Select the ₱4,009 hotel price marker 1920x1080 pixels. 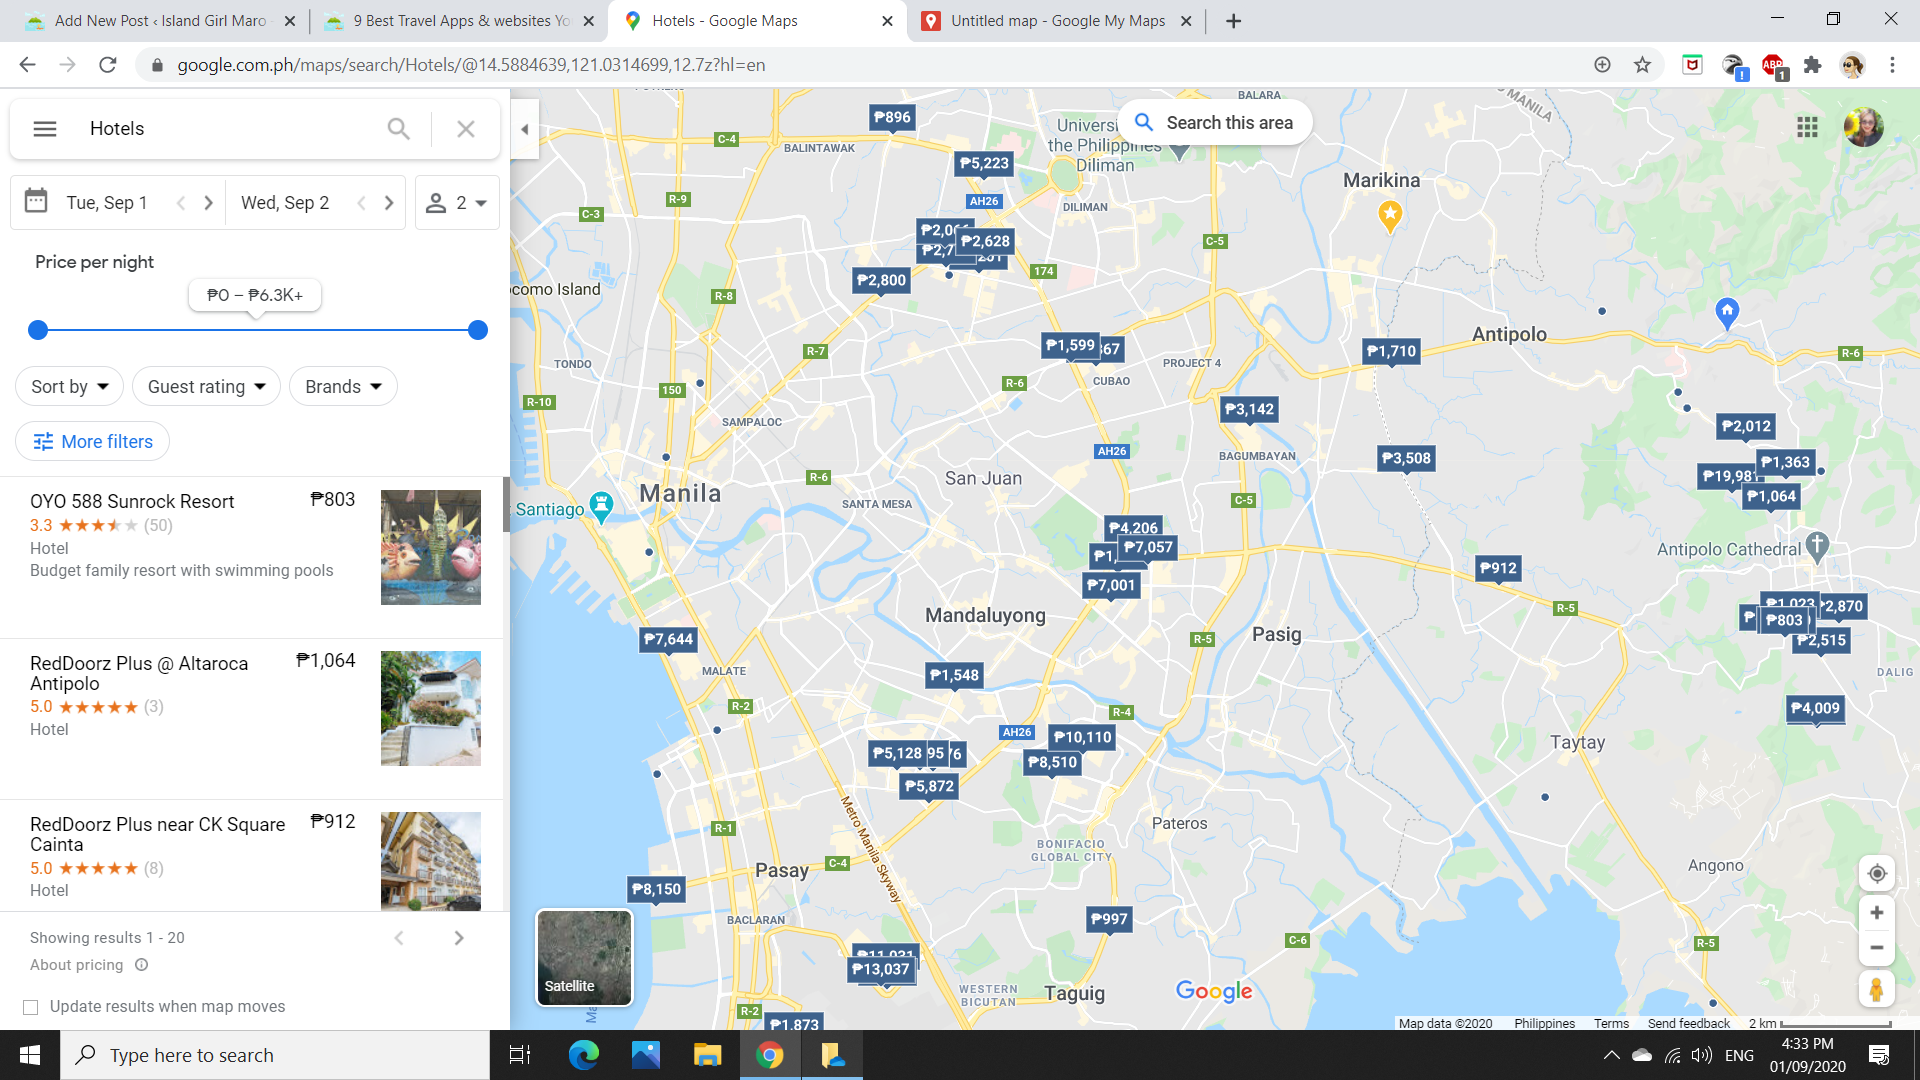click(1815, 708)
